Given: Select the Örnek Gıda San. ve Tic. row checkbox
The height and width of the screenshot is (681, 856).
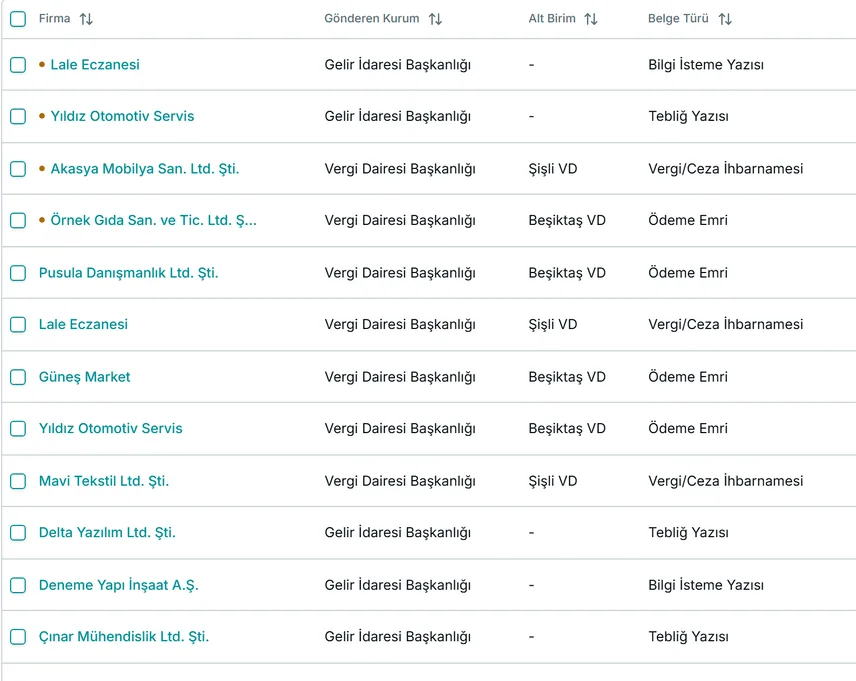Looking at the screenshot, I should 18,221.
